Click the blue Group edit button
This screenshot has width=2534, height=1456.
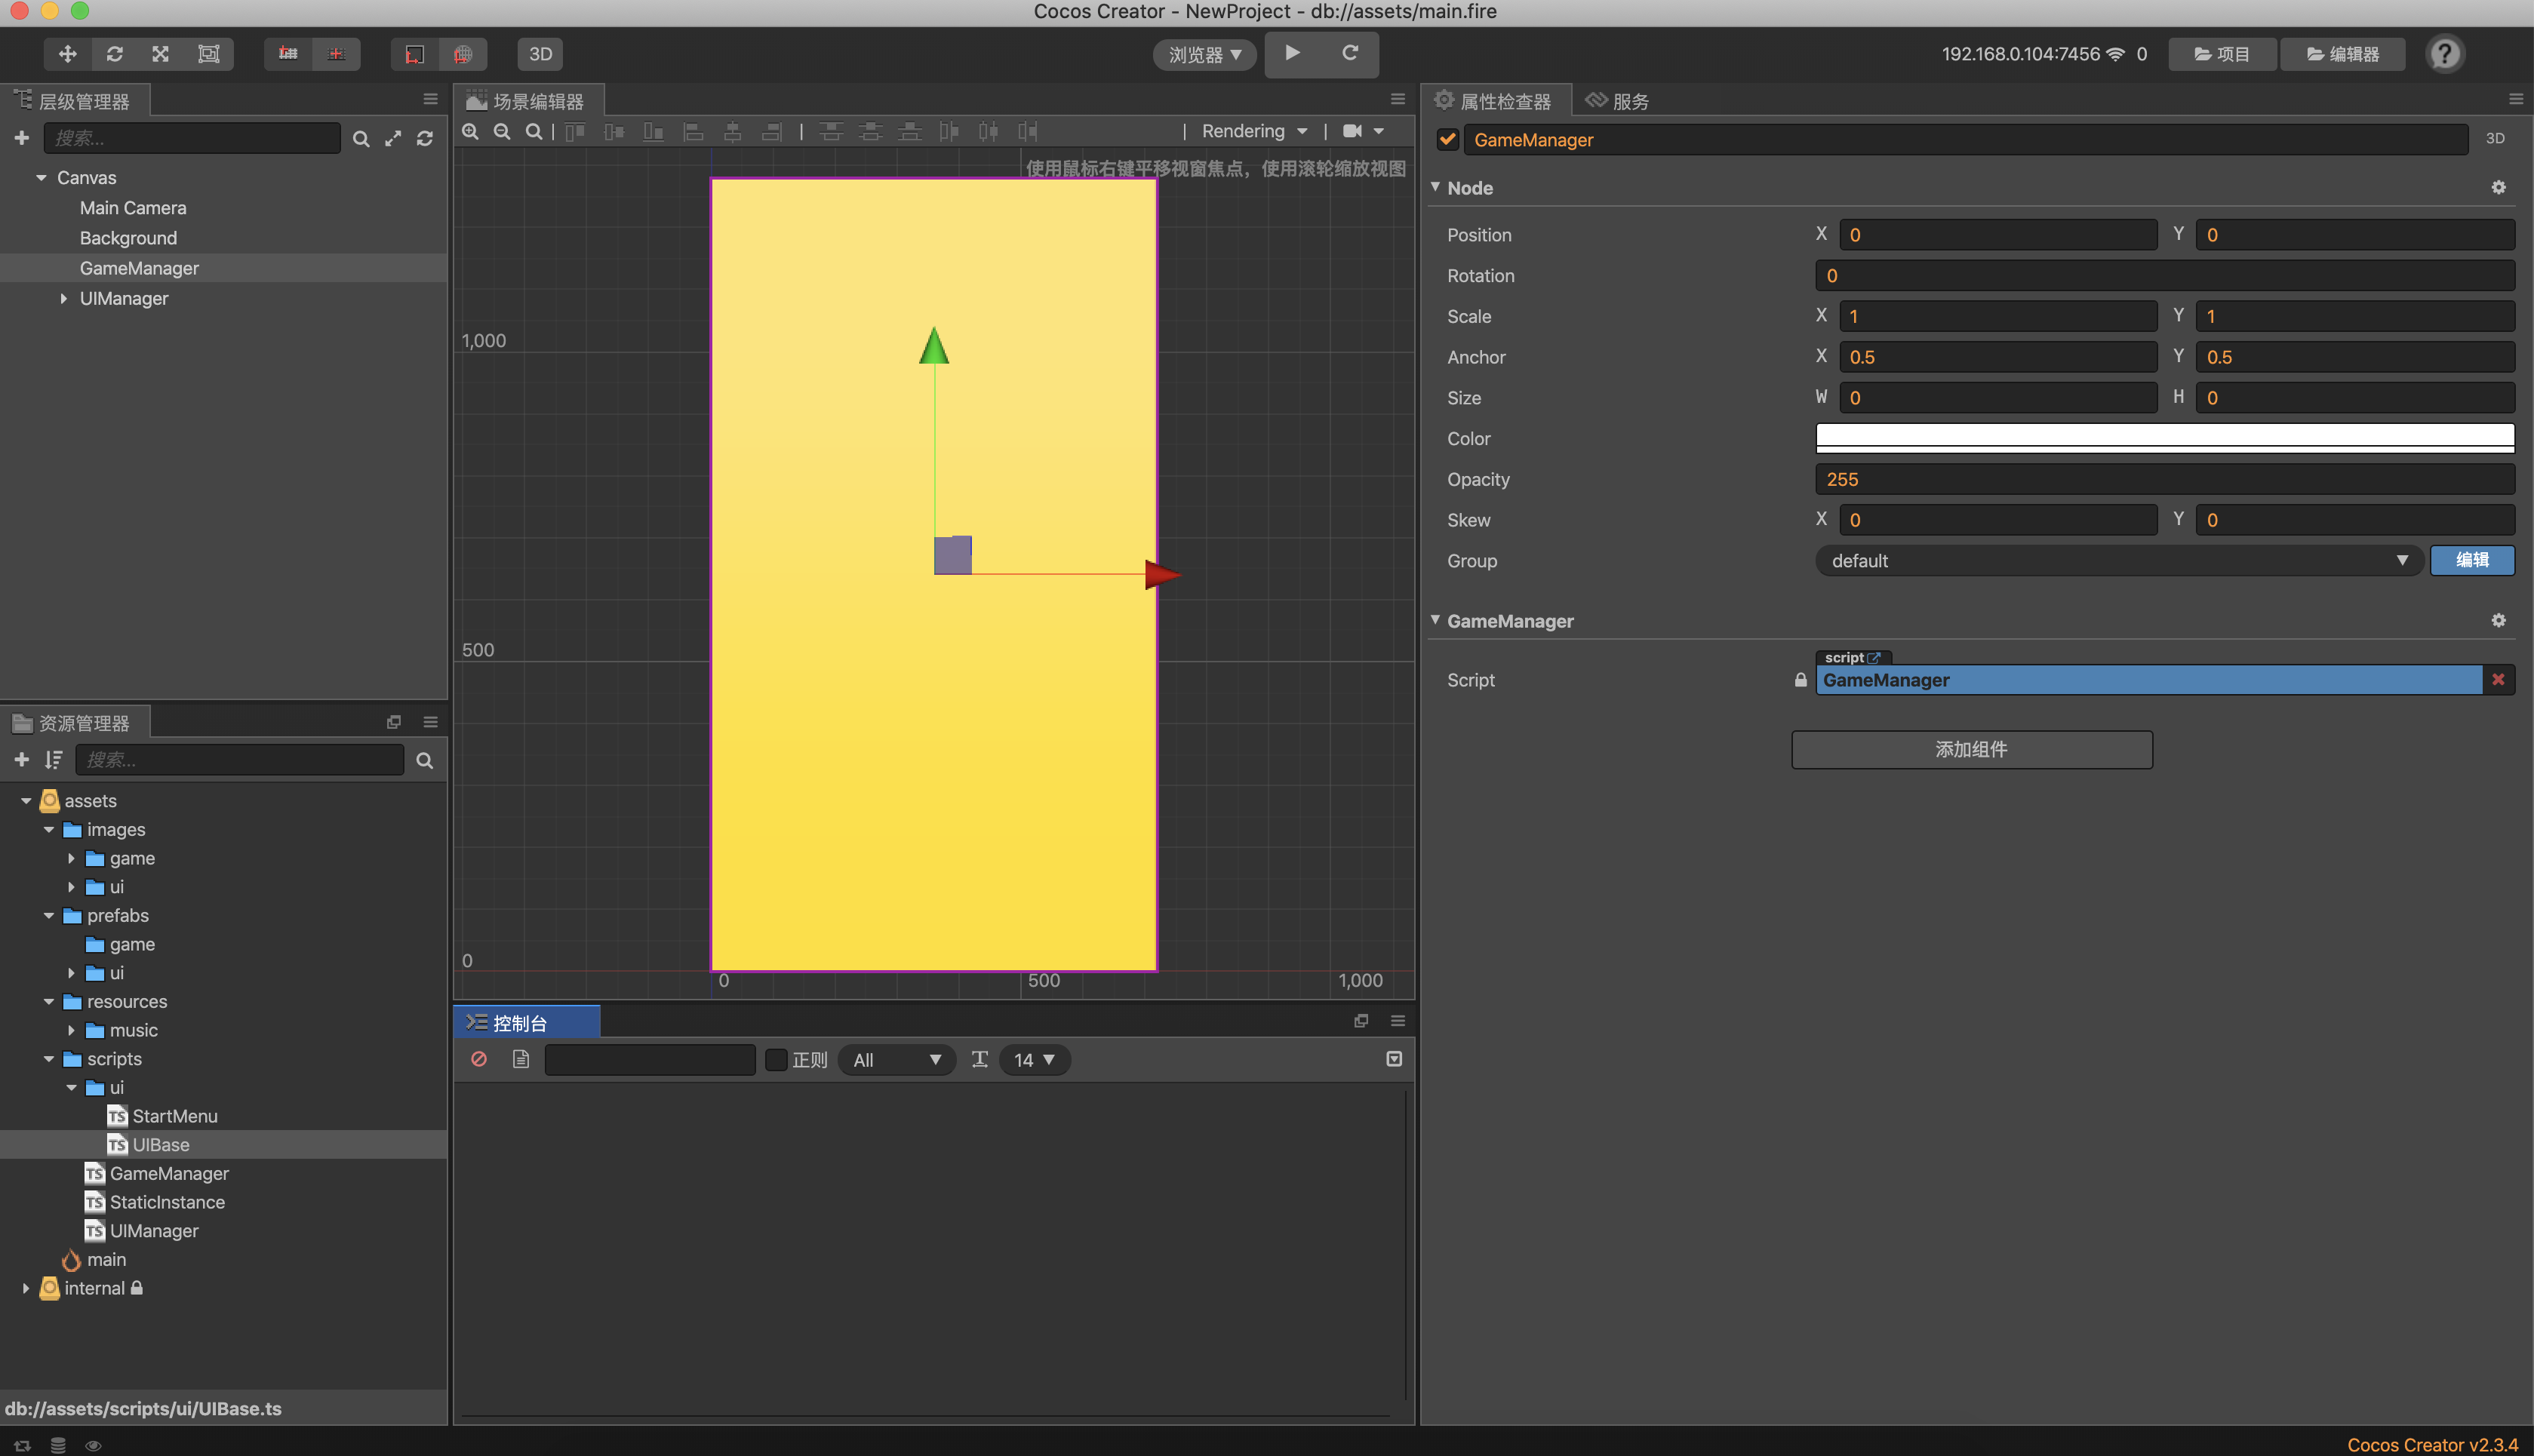click(2471, 560)
